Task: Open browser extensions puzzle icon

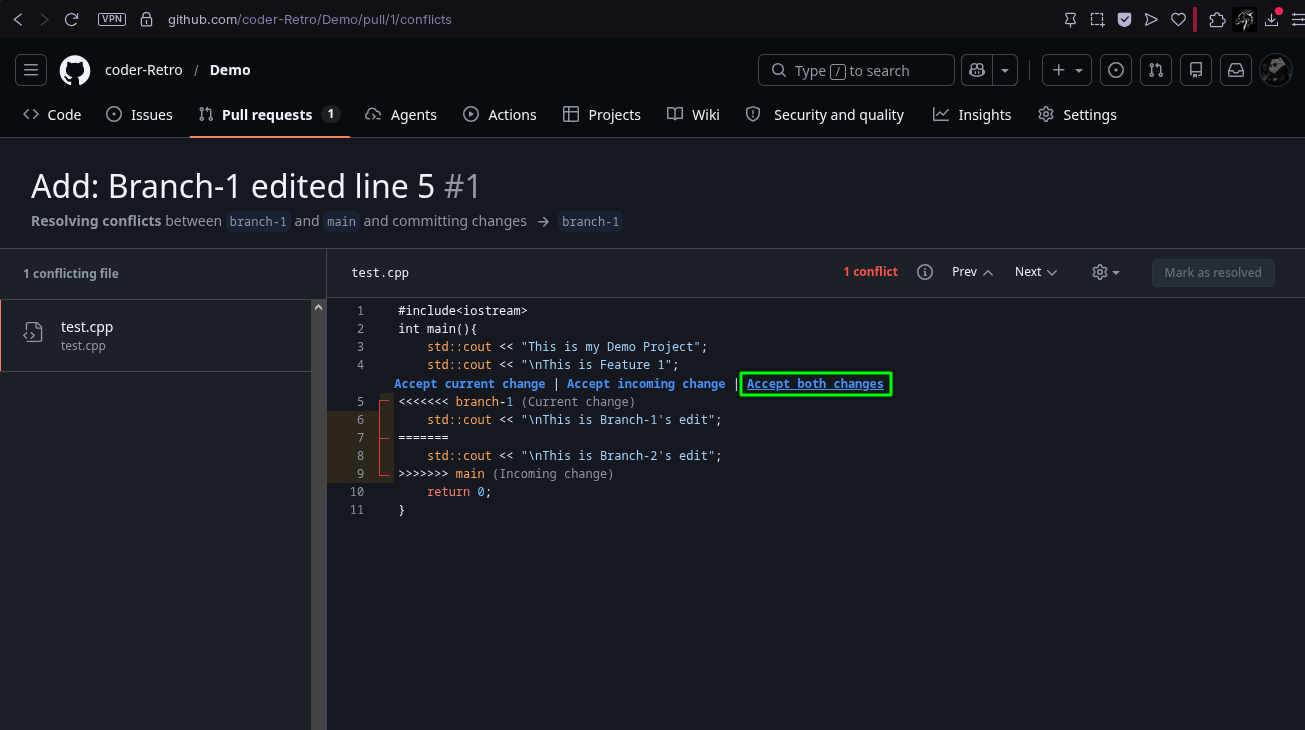Action: pos(1217,19)
